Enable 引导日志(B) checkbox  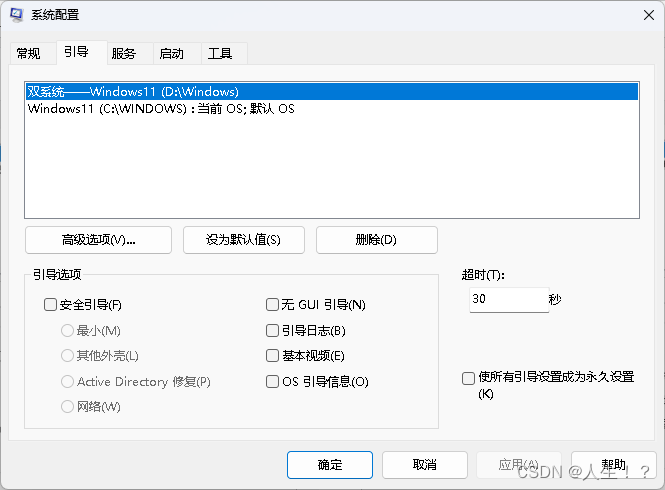[272, 330]
